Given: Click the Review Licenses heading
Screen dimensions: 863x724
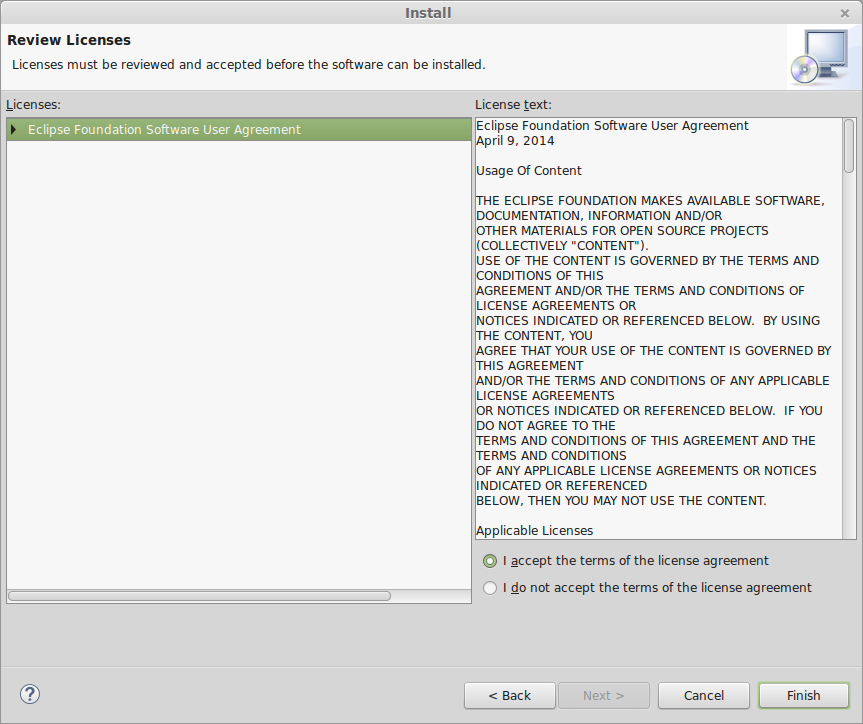Looking at the screenshot, I should tap(69, 40).
